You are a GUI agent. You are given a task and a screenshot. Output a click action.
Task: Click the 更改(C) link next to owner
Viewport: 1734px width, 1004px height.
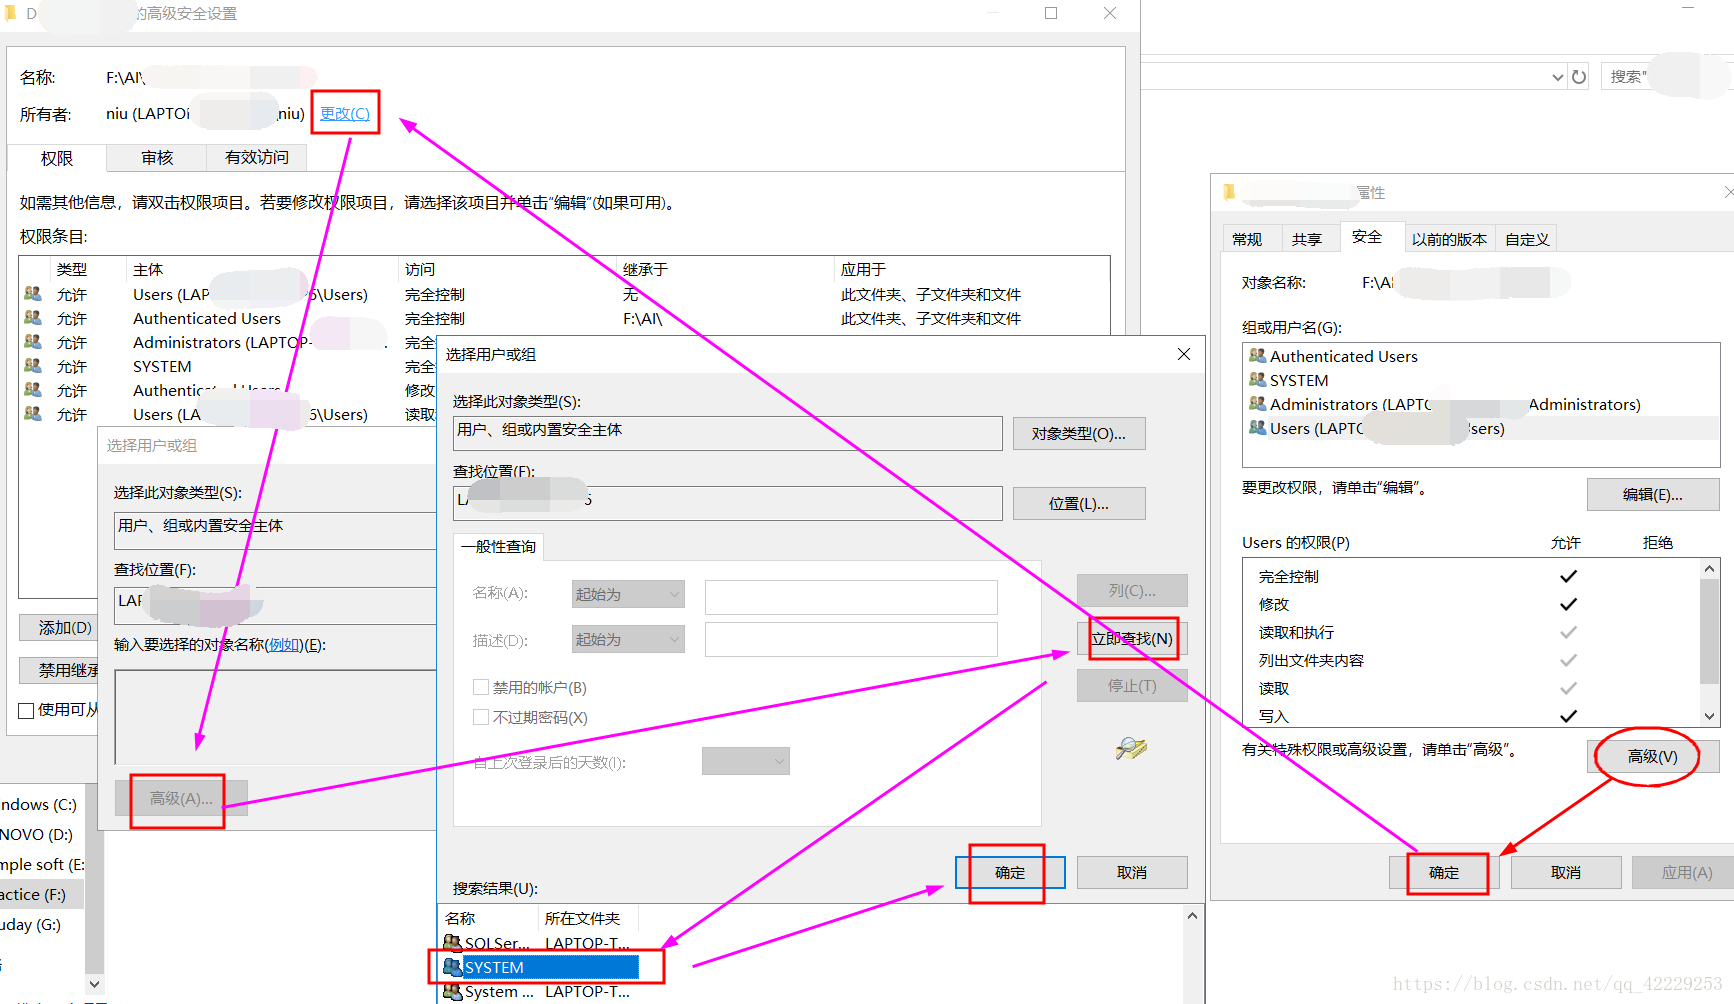click(344, 113)
